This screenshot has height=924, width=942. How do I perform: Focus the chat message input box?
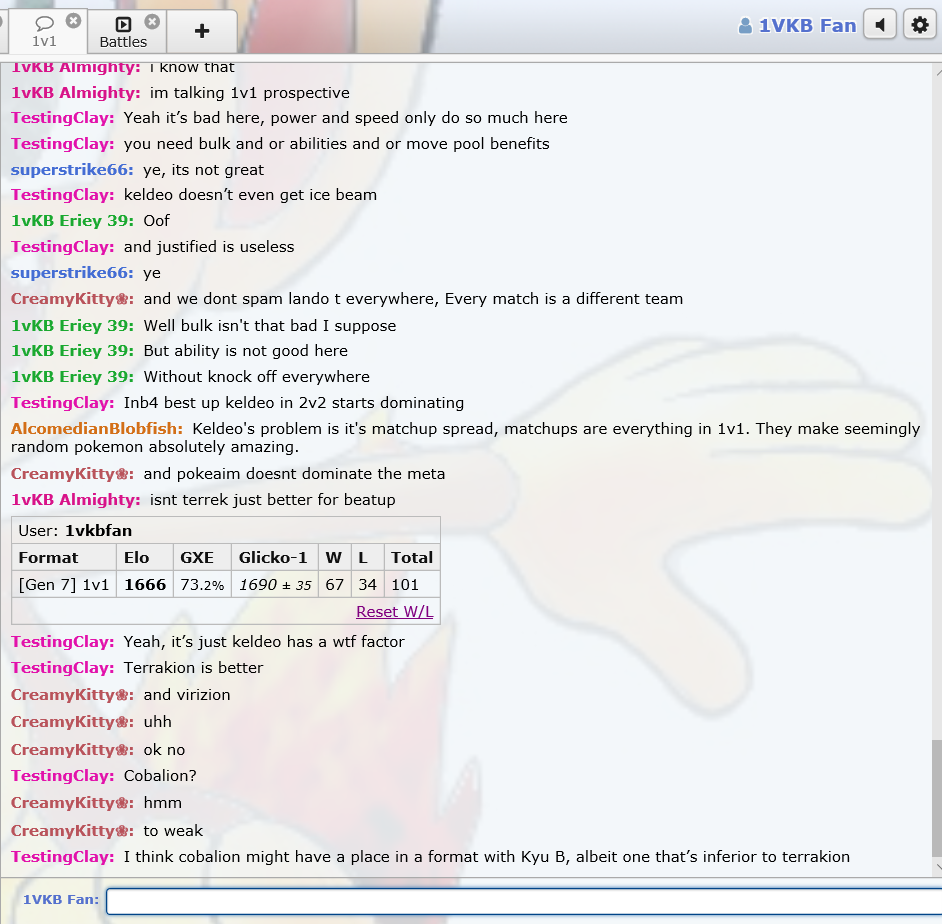tap(520, 900)
